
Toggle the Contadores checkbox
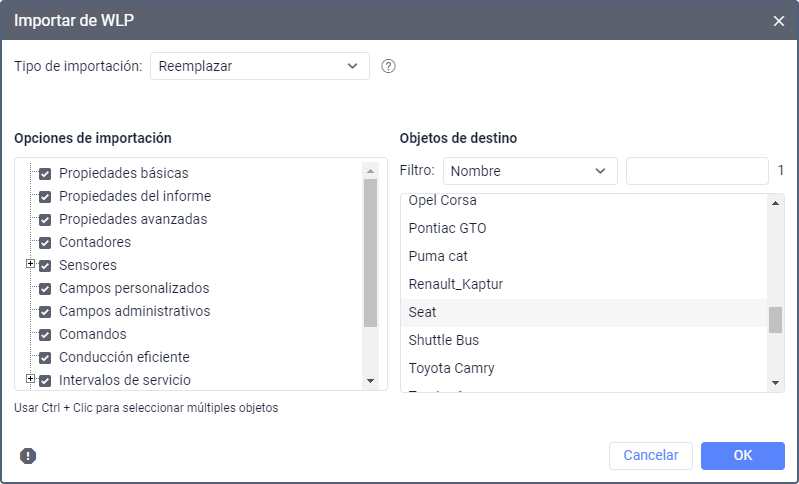[x=45, y=242]
